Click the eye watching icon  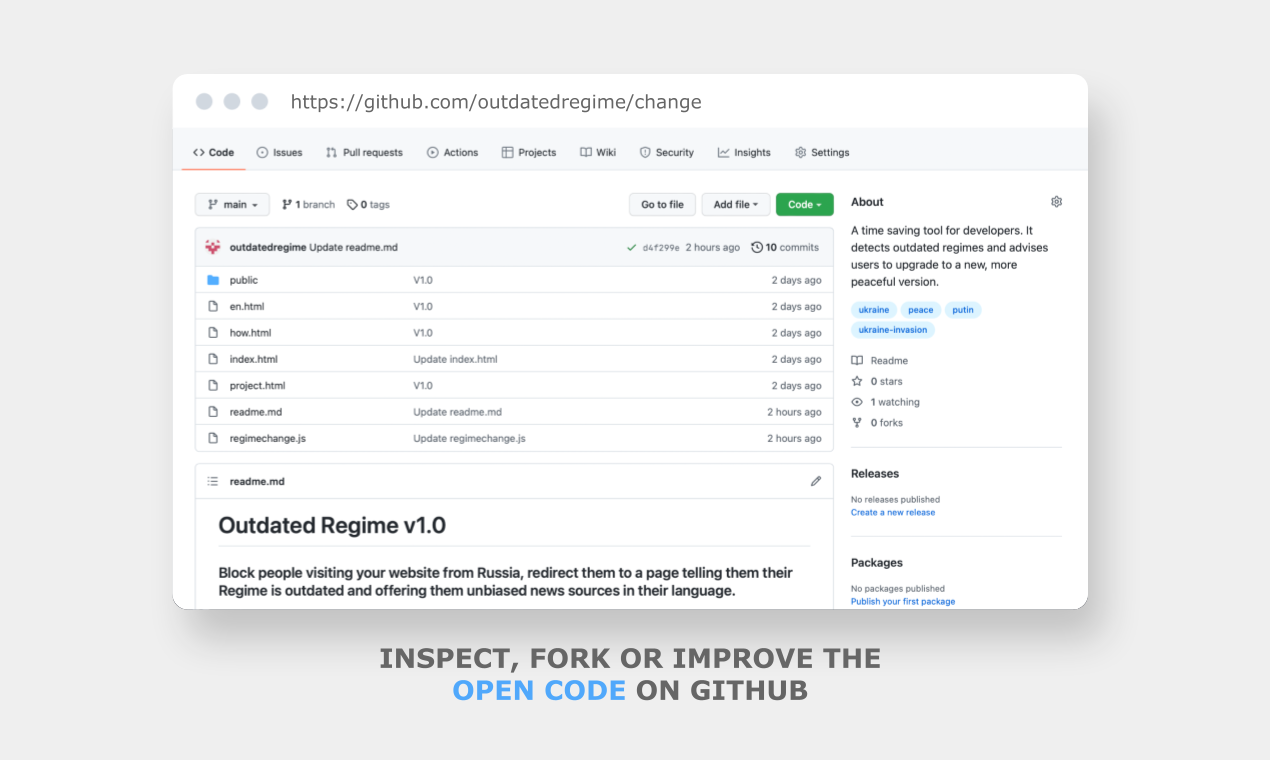pyautogui.click(x=857, y=402)
